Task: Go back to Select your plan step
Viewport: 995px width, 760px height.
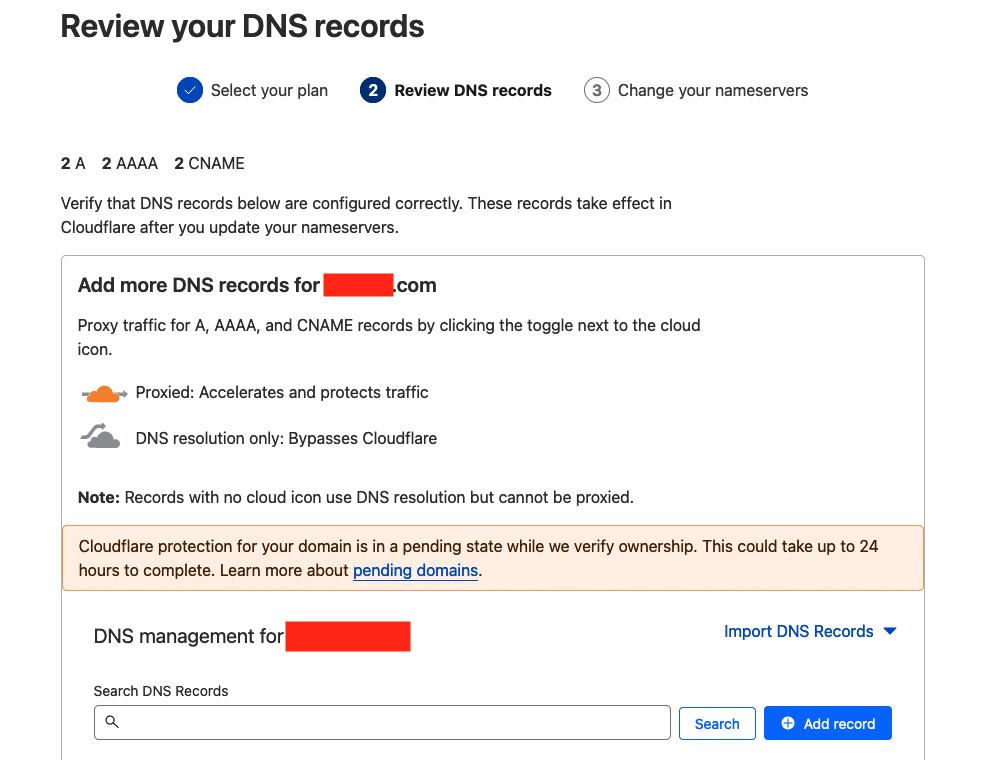Action: coord(269,91)
